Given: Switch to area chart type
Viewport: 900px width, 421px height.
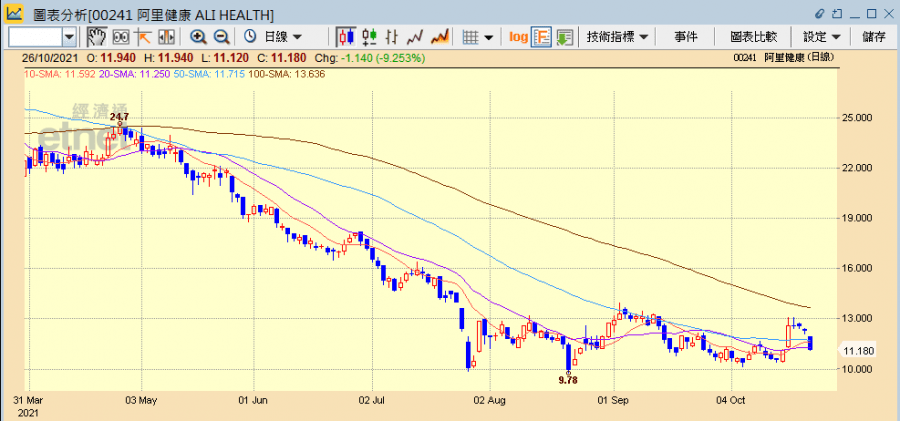Looking at the screenshot, I should [x=438, y=37].
